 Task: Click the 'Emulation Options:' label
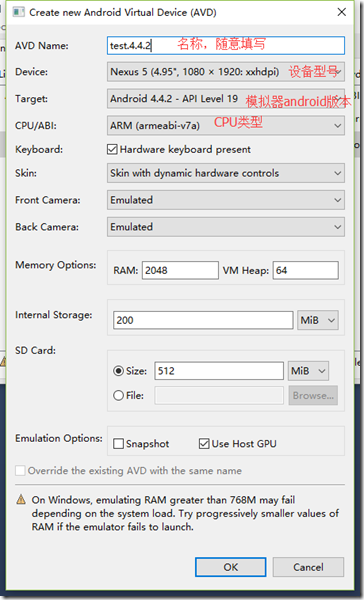[x=59, y=439]
